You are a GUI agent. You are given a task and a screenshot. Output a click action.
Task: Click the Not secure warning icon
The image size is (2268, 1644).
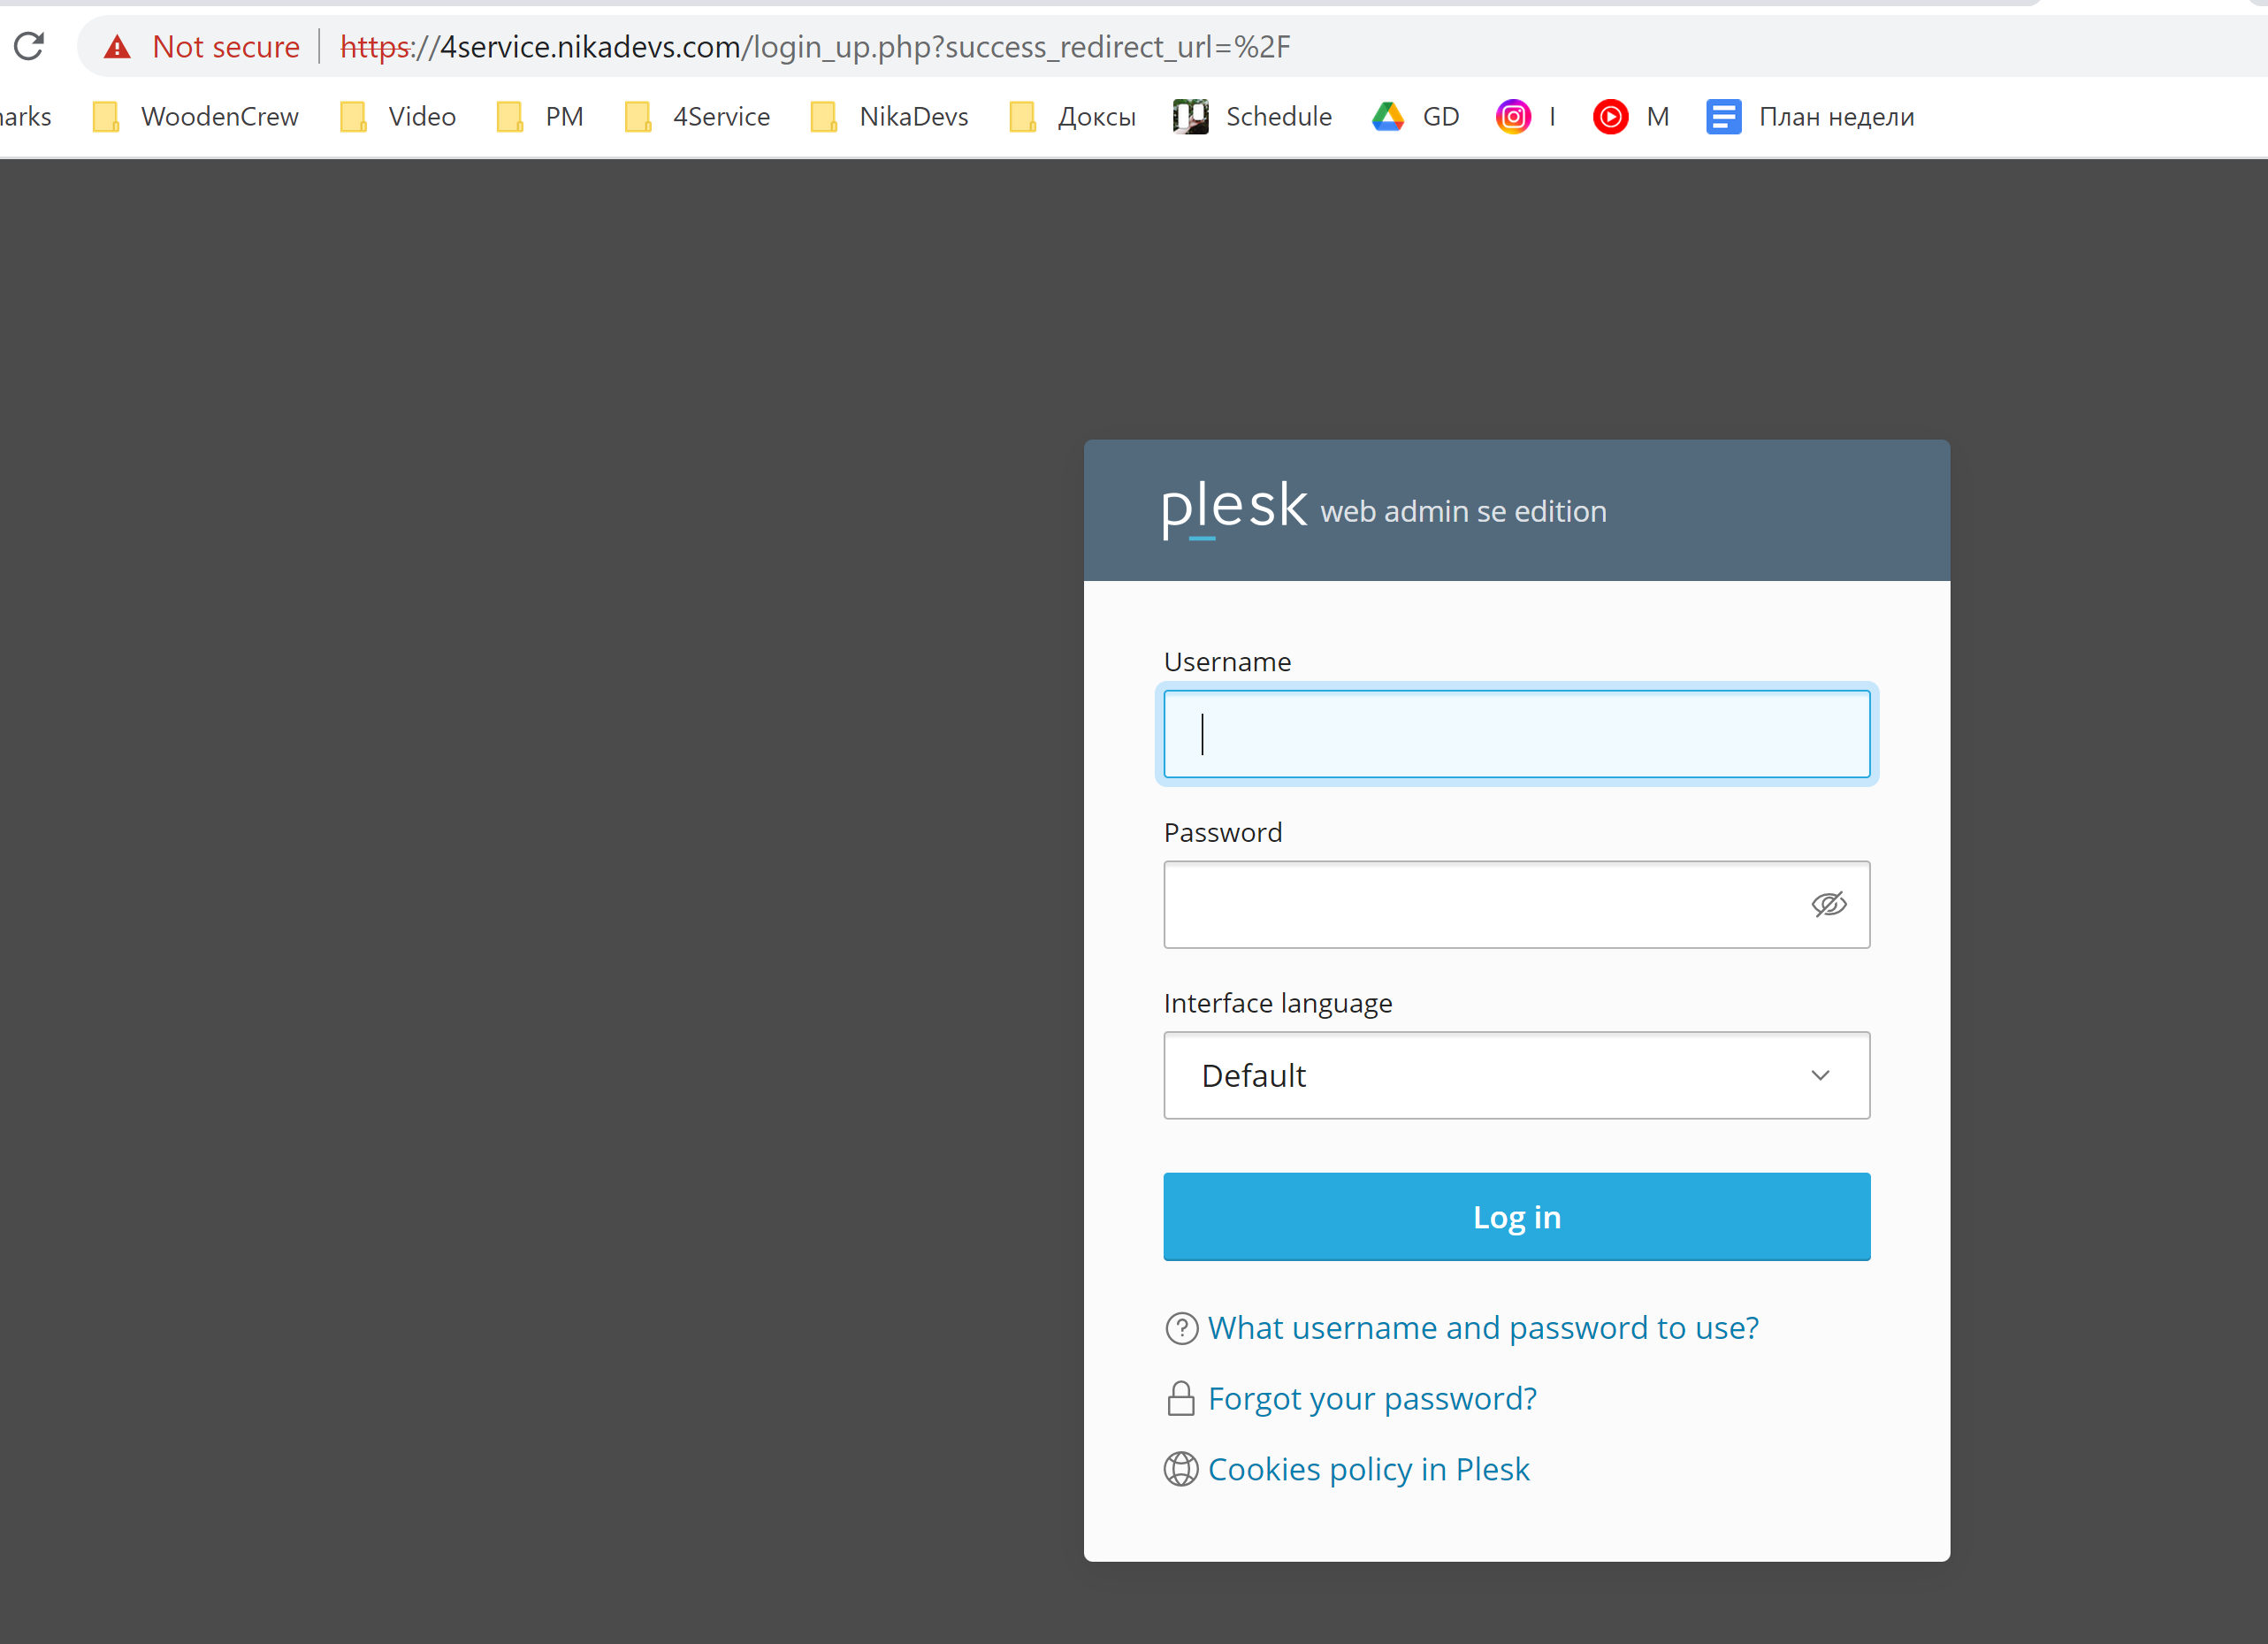pyautogui.click(x=118, y=47)
